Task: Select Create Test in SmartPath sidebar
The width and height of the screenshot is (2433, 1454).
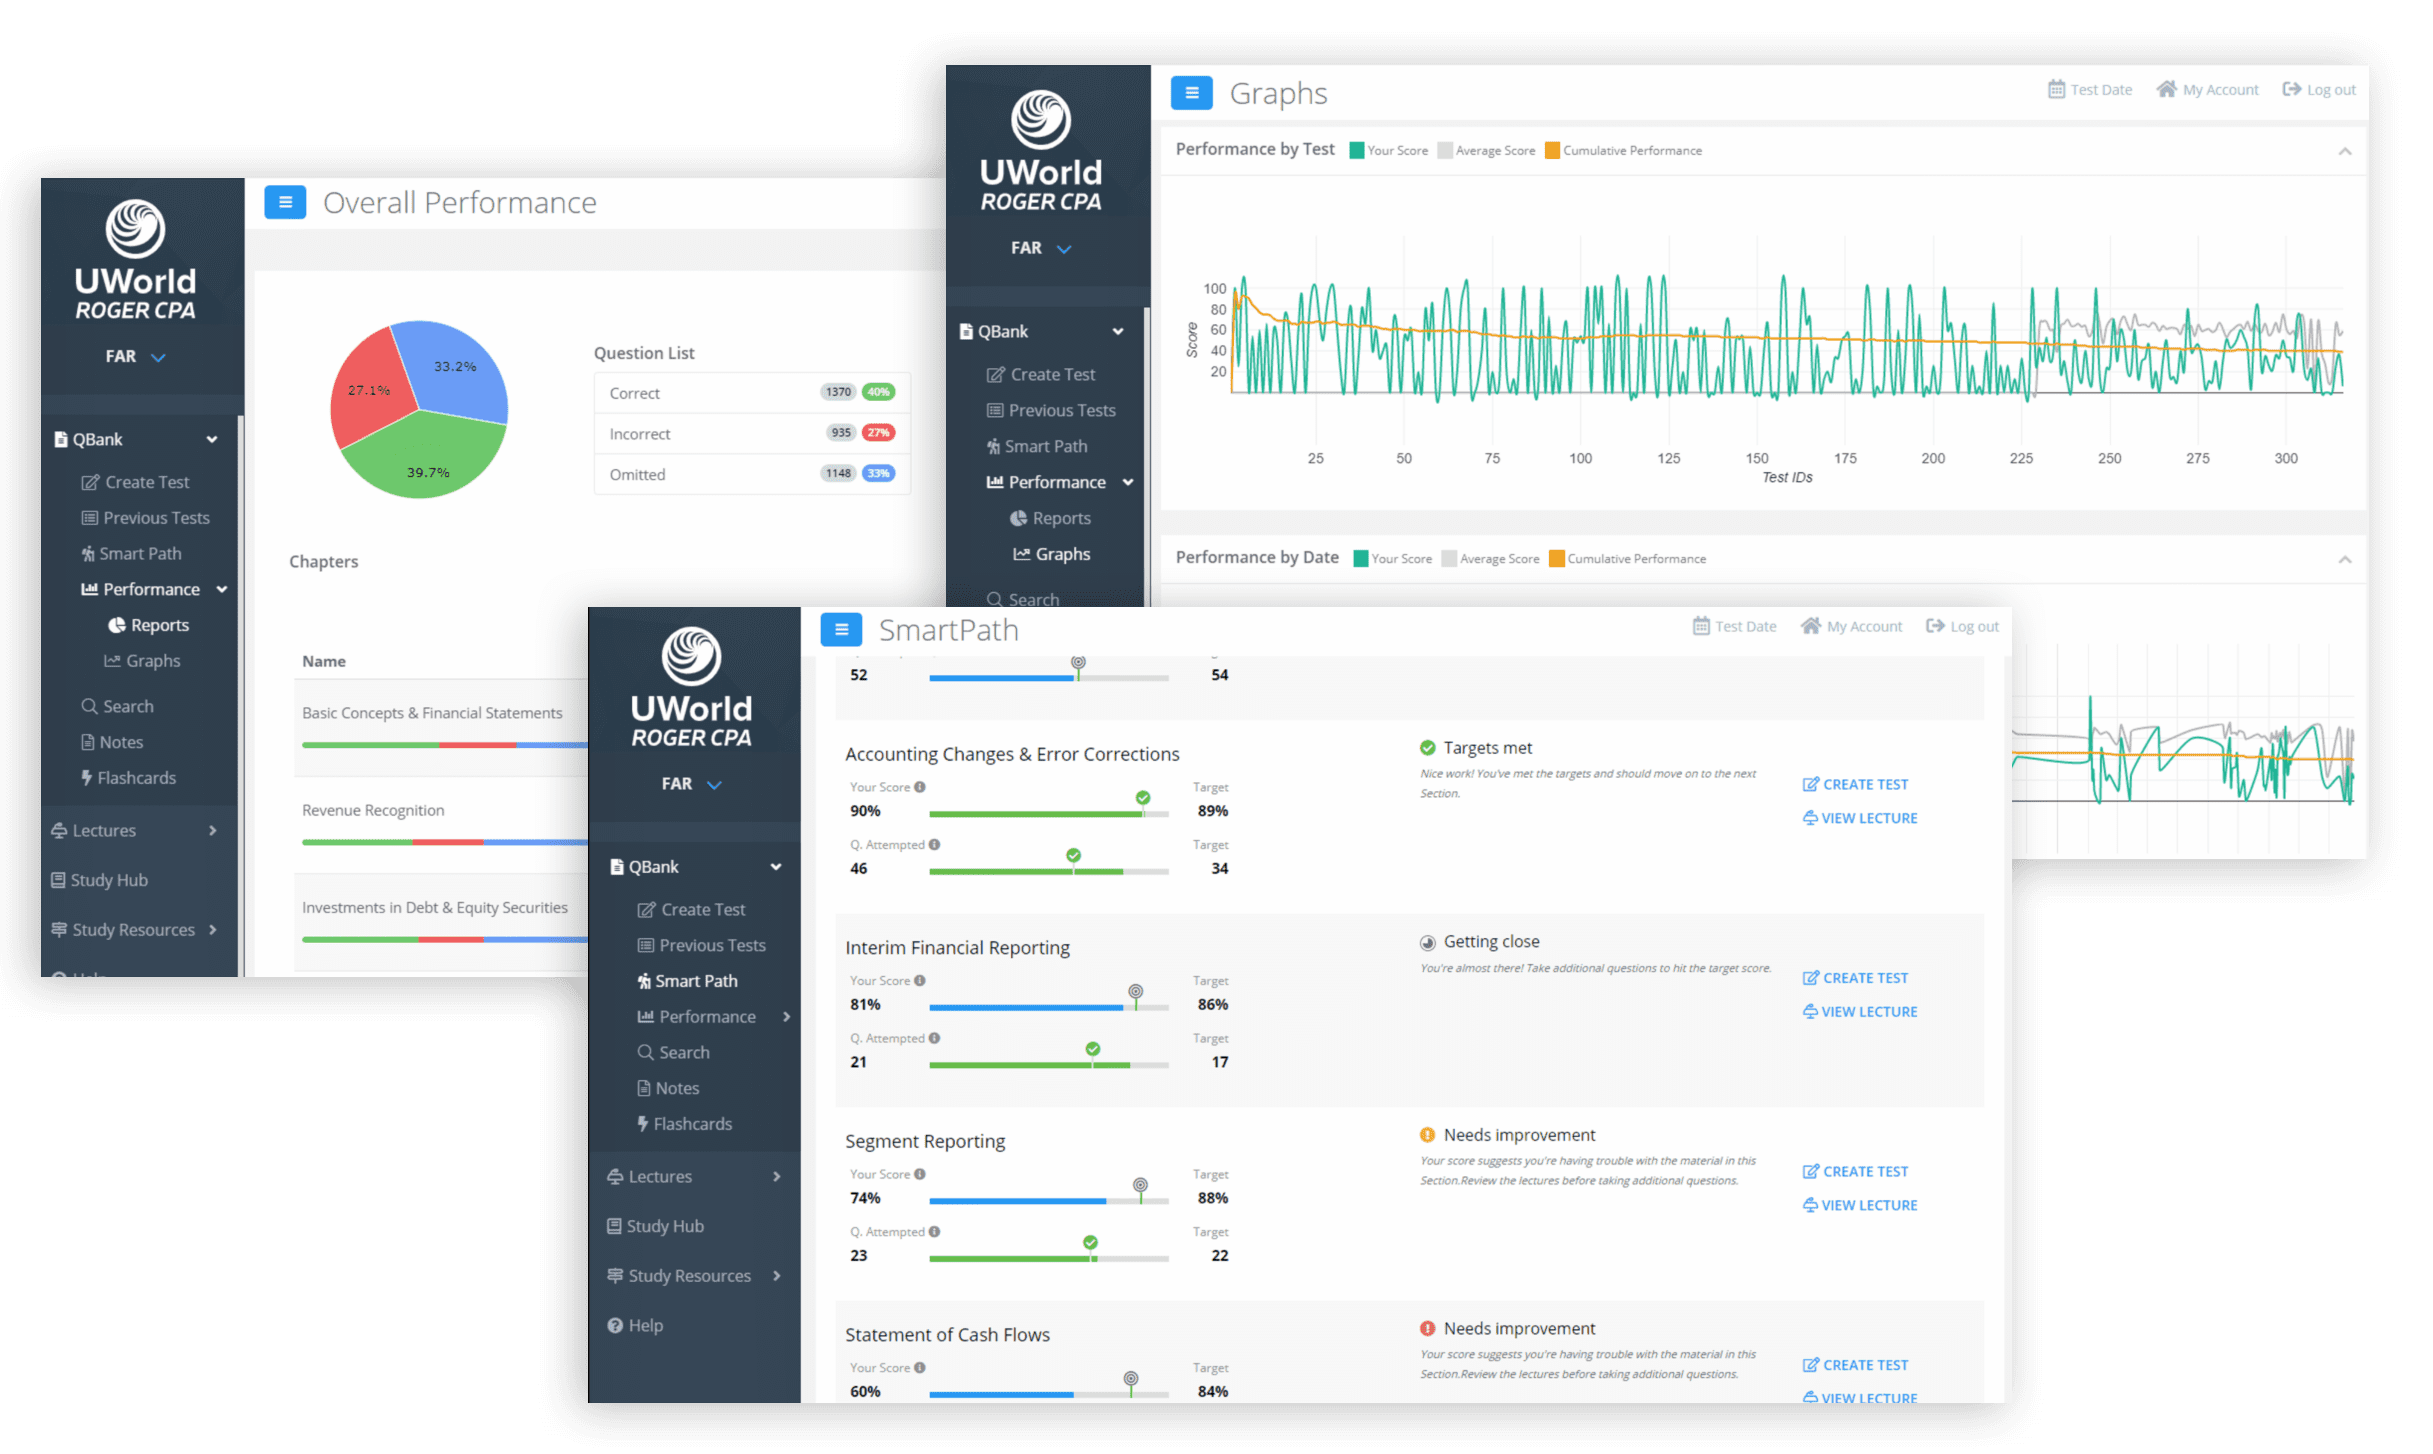Action: [x=691, y=909]
